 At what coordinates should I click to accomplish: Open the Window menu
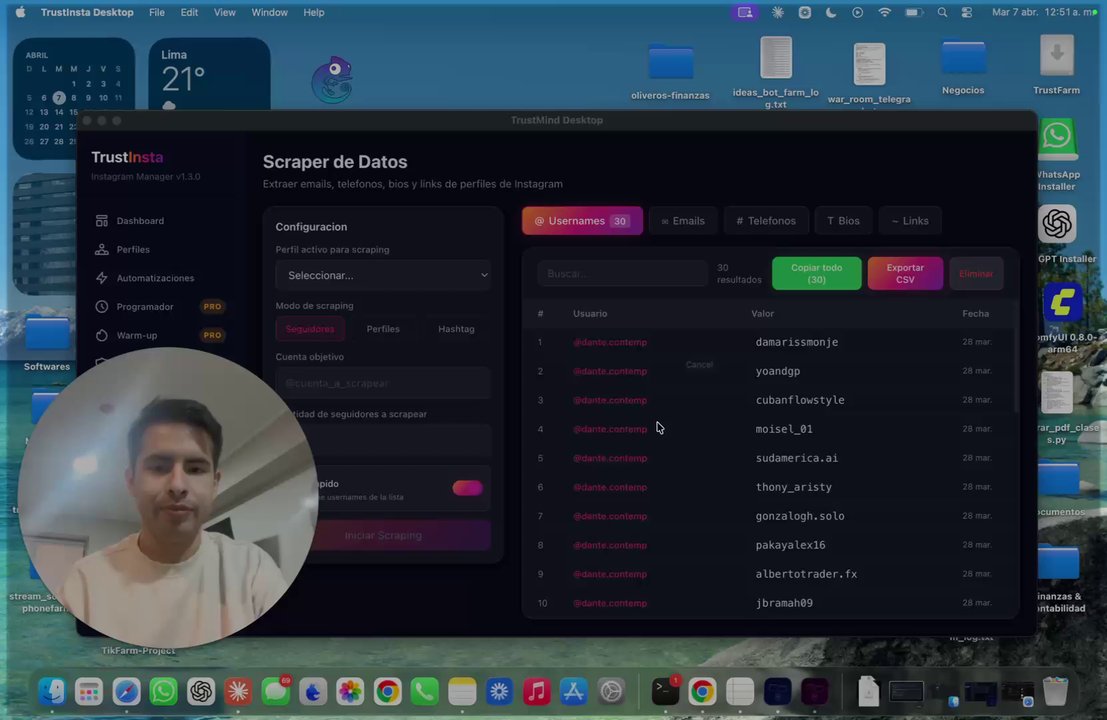click(x=270, y=12)
